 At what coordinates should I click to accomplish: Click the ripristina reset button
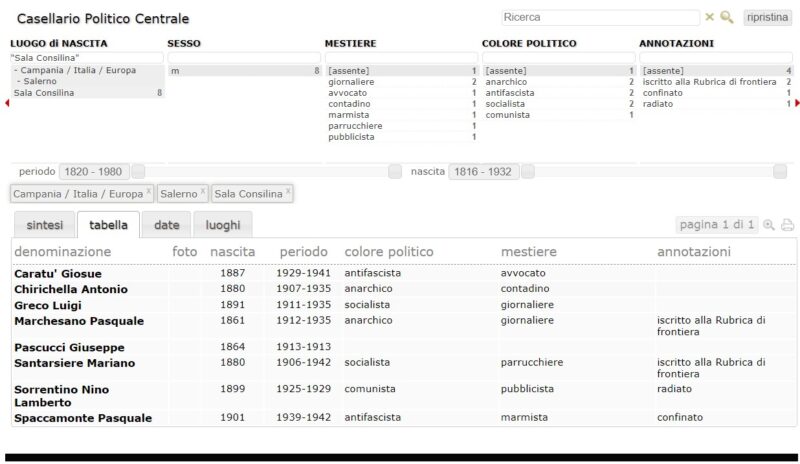[x=767, y=17]
